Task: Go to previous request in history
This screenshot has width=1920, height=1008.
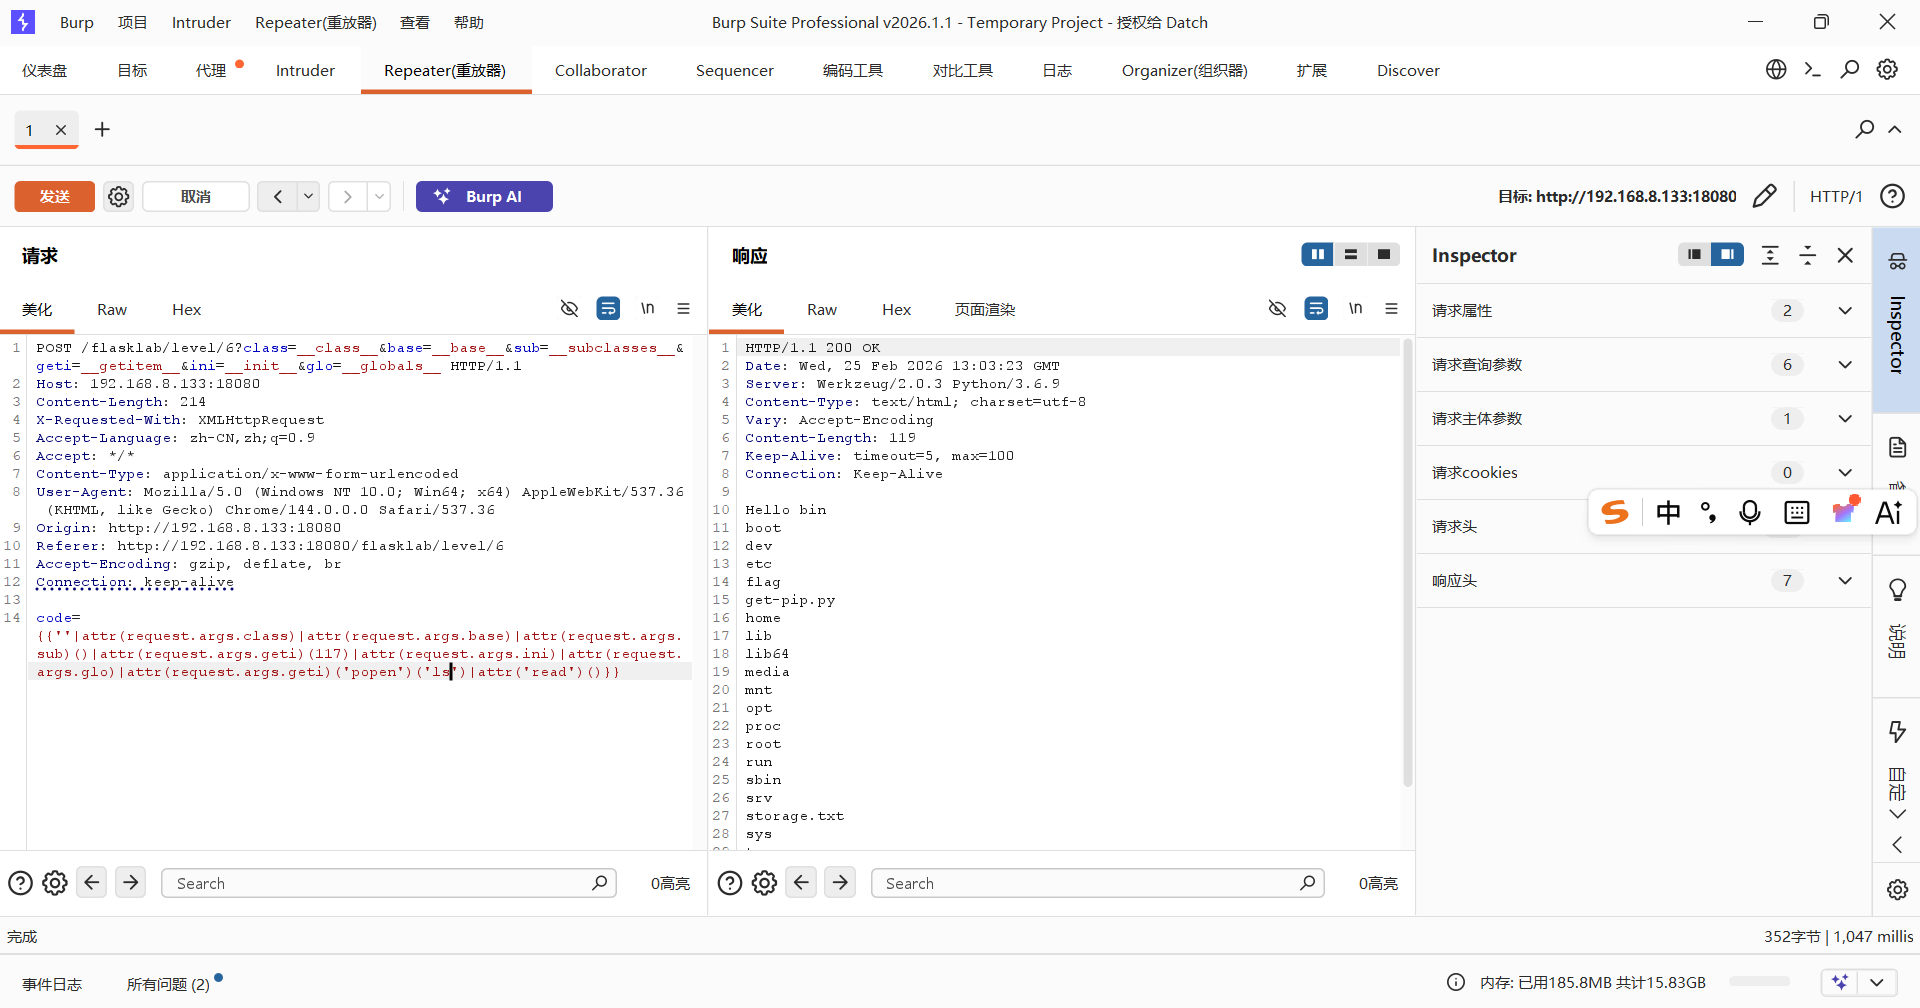Action: [x=278, y=197]
